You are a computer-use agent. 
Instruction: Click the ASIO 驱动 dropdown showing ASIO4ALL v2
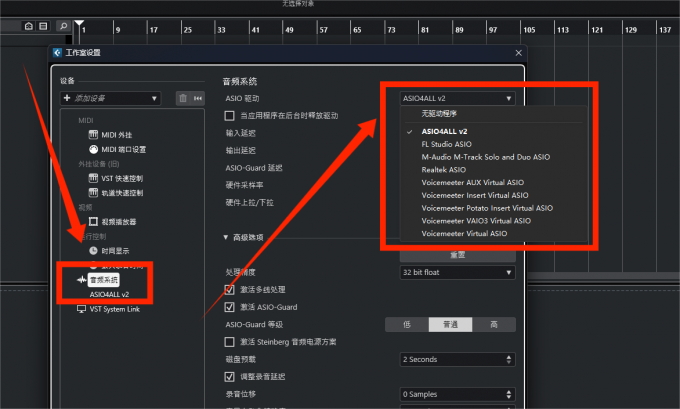(457, 98)
